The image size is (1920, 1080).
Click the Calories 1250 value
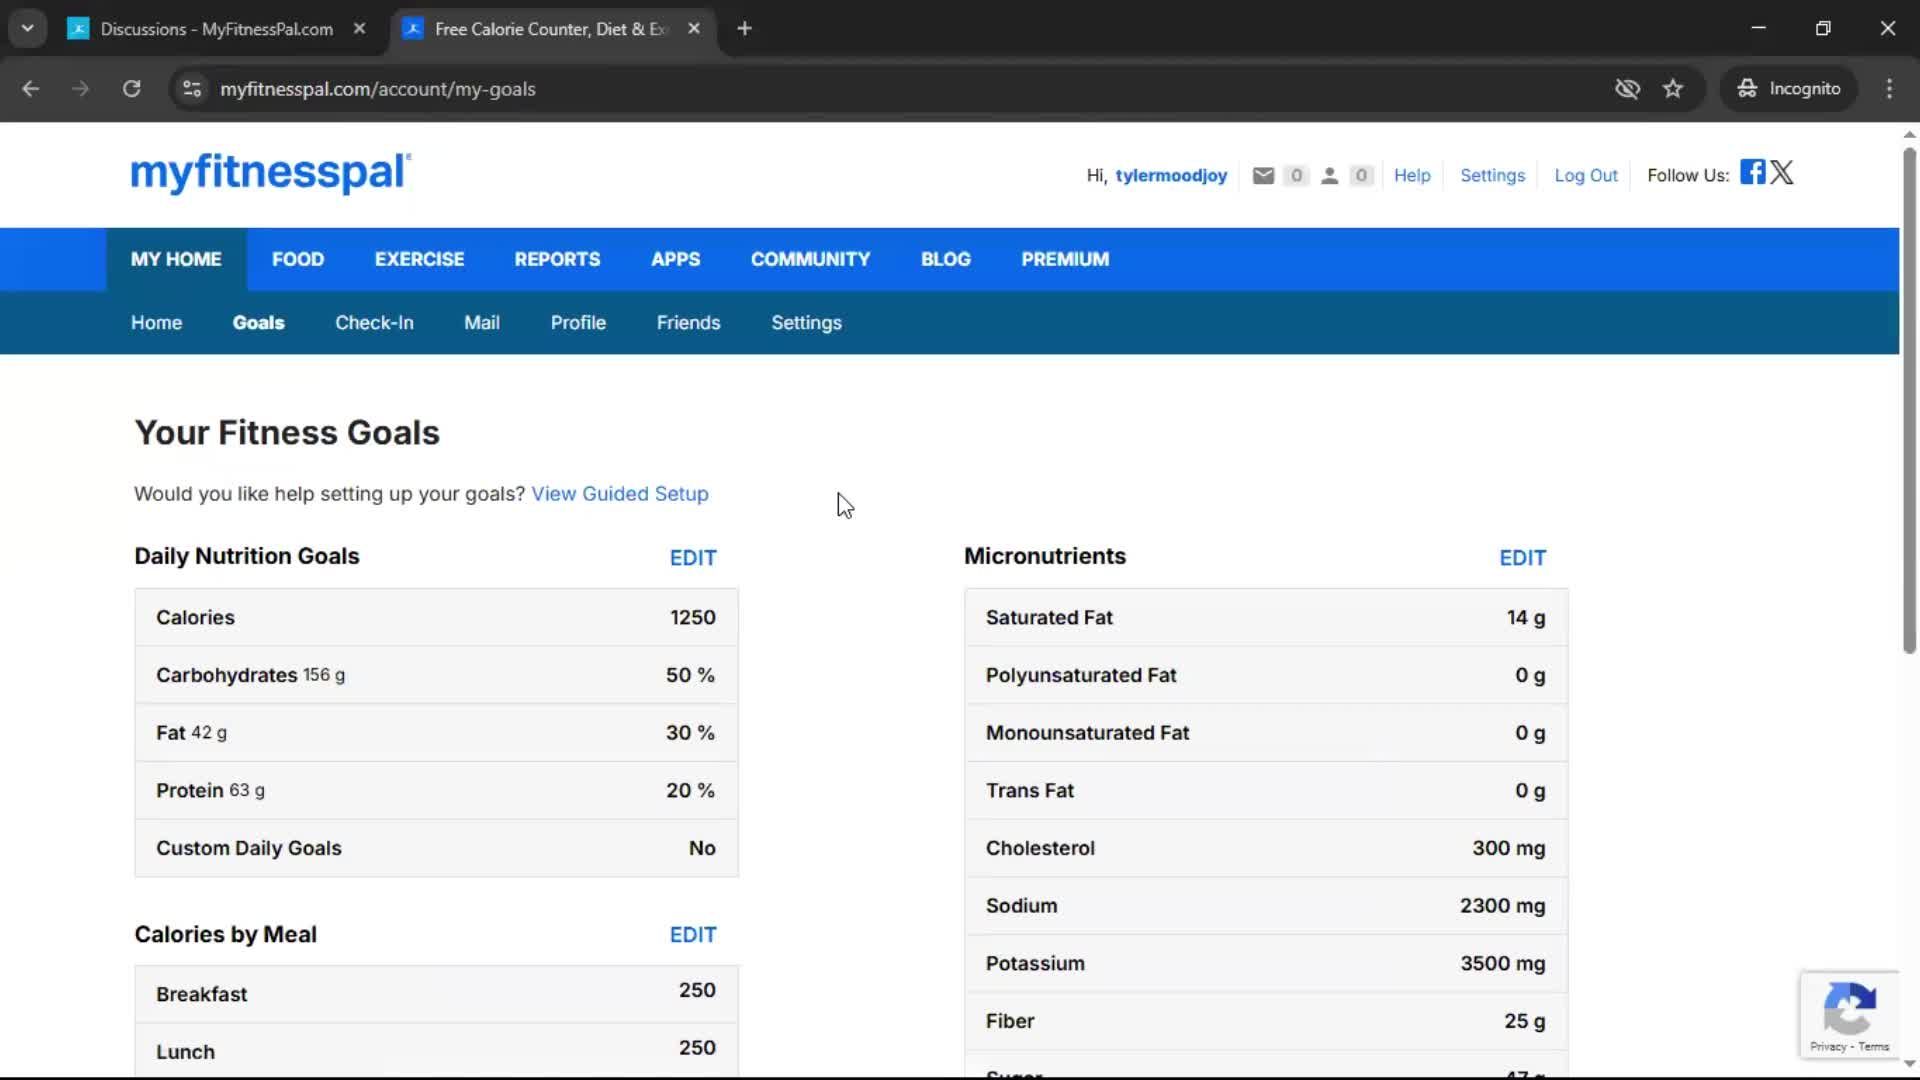click(692, 618)
